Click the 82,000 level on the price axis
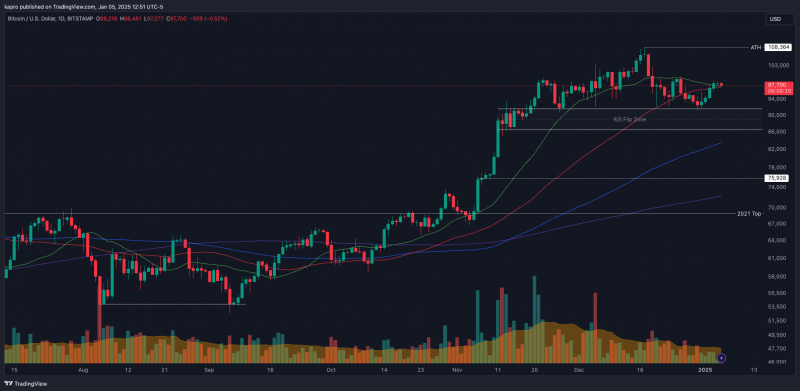This screenshot has width=800, height=391. [775, 149]
